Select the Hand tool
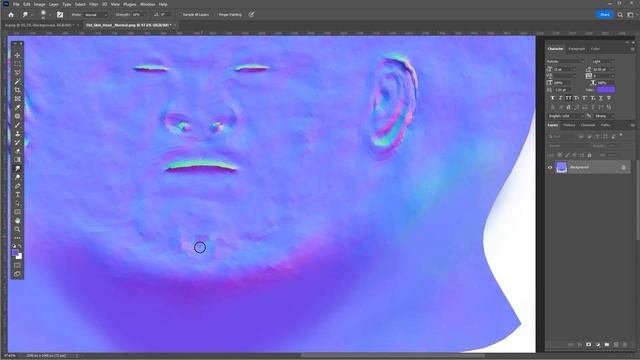 (x=17, y=220)
